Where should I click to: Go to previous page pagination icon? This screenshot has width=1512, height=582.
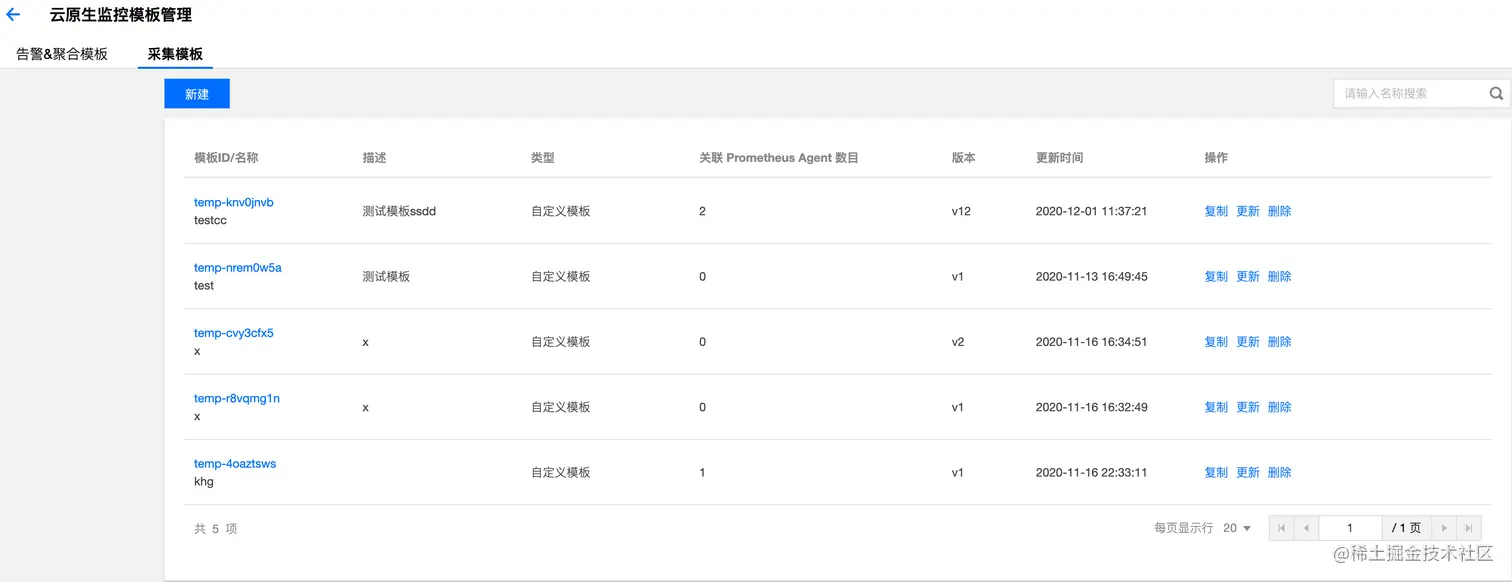point(1306,528)
